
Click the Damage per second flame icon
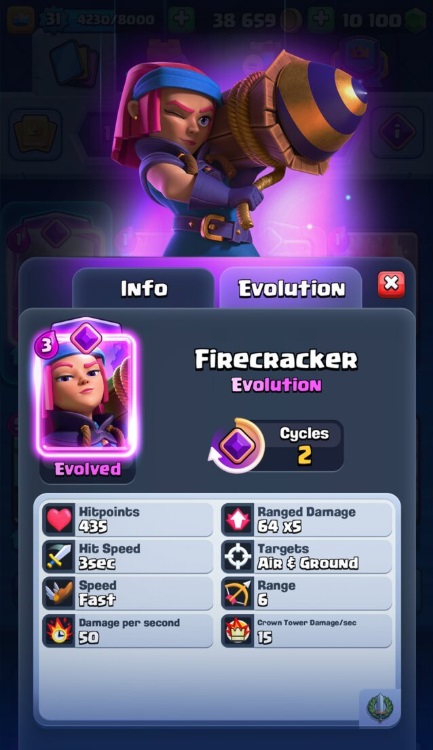pos(59,630)
